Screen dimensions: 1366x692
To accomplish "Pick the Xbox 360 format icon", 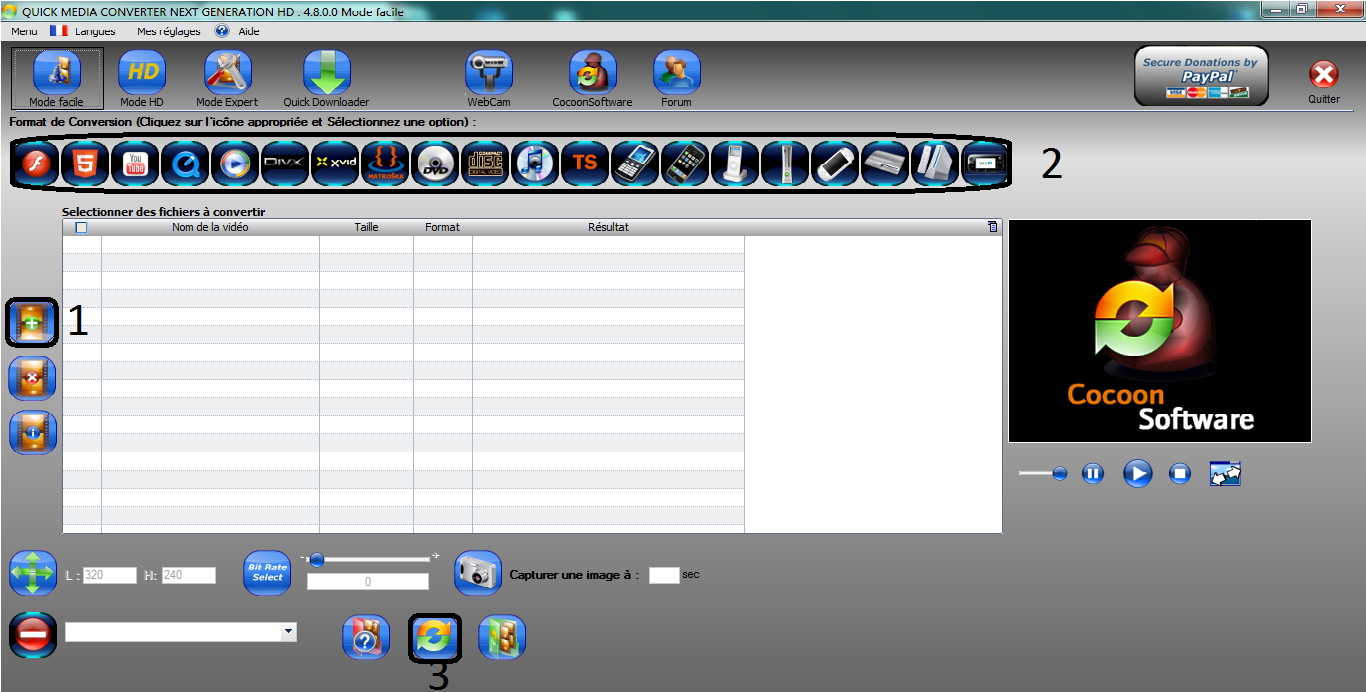I will 785,162.
